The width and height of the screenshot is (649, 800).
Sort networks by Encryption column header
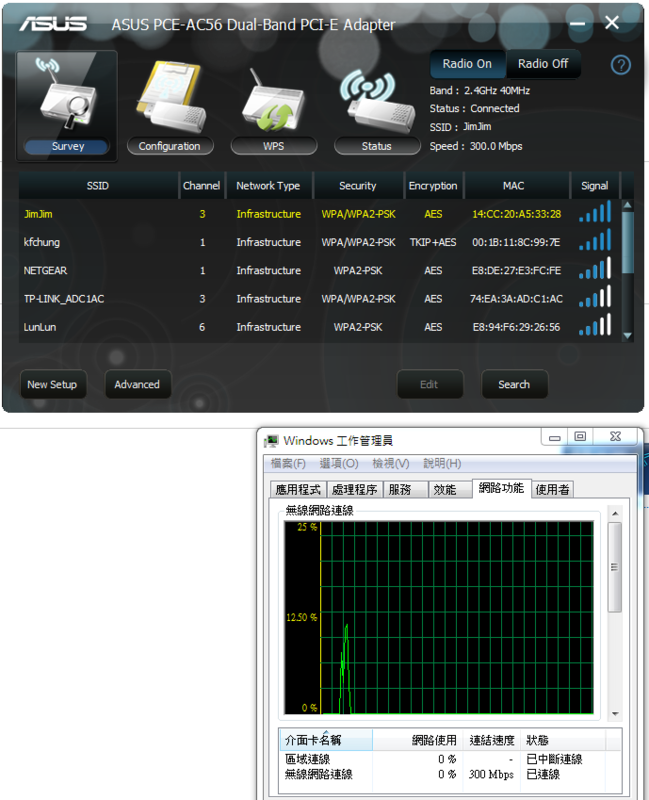(433, 186)
